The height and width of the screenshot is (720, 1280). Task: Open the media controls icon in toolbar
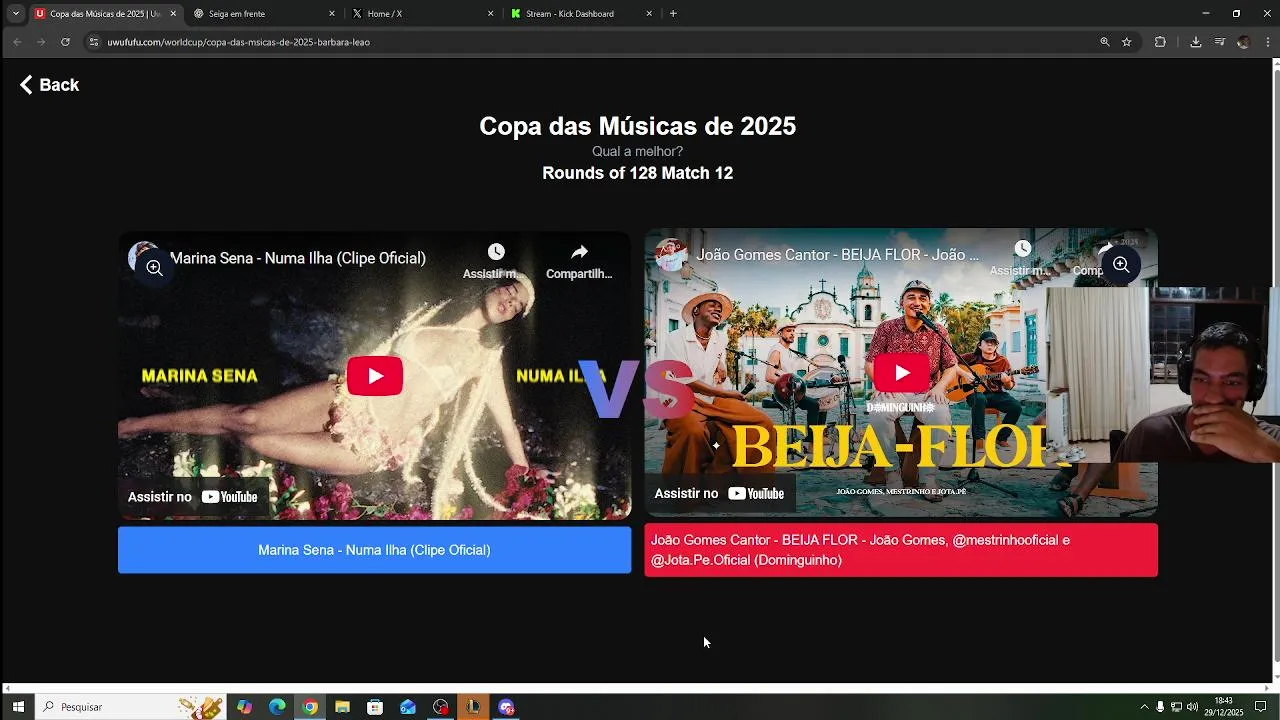[x=1219, y=42]
